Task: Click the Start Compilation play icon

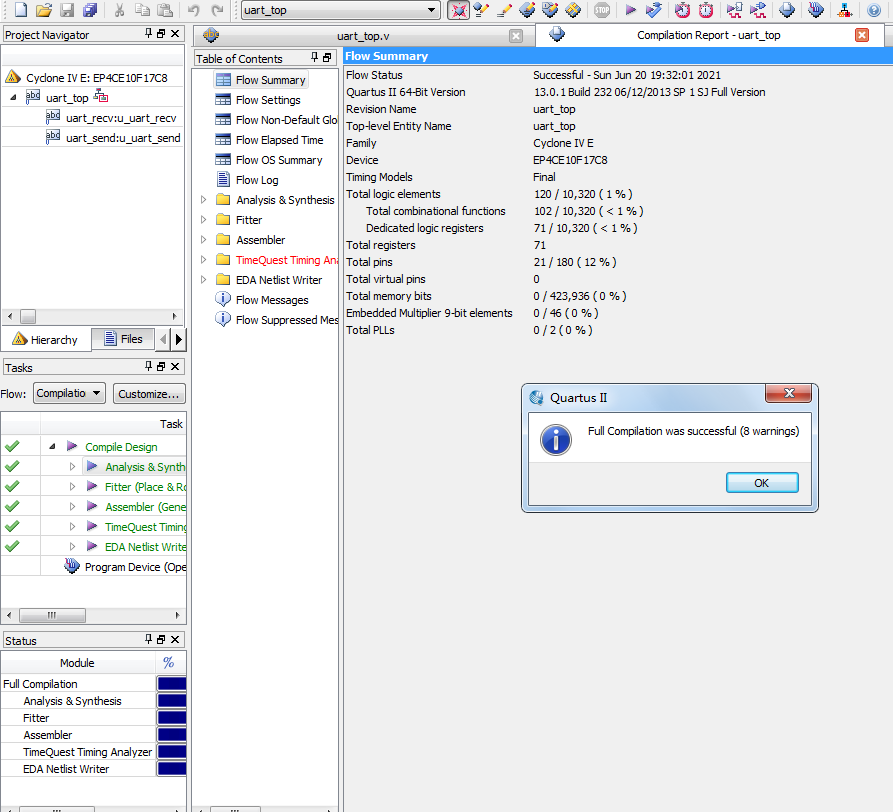Action: pyautogui.click(x=630, y=10)
